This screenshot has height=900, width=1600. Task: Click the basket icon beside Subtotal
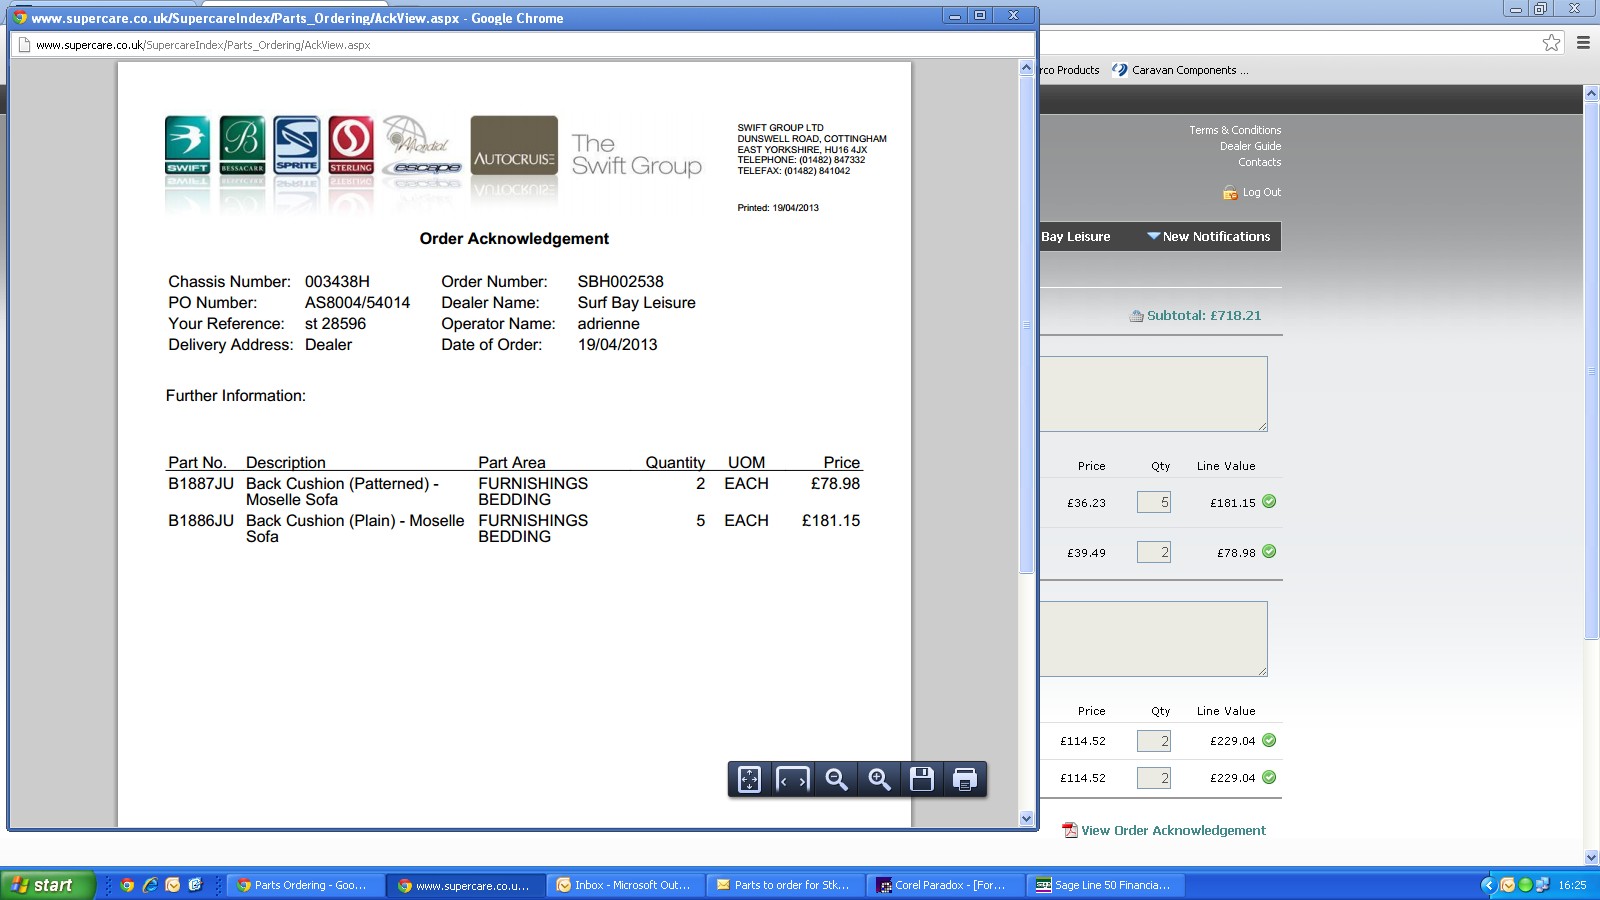click(x=1136, y=316)
